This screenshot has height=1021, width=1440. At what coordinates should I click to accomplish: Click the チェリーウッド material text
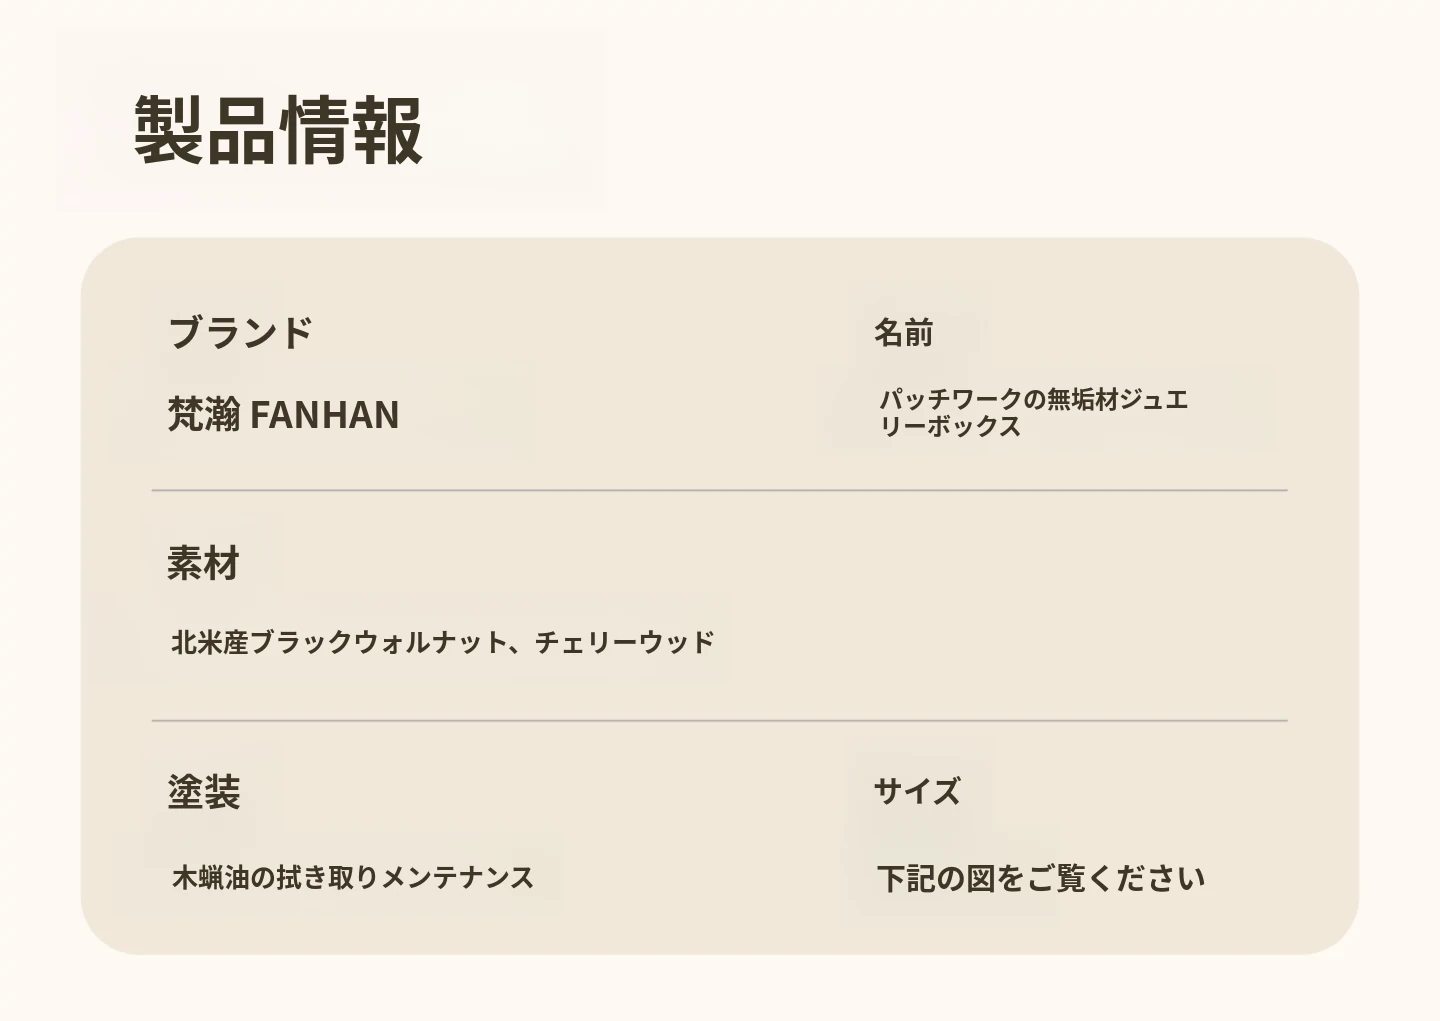tap(624, 642)
